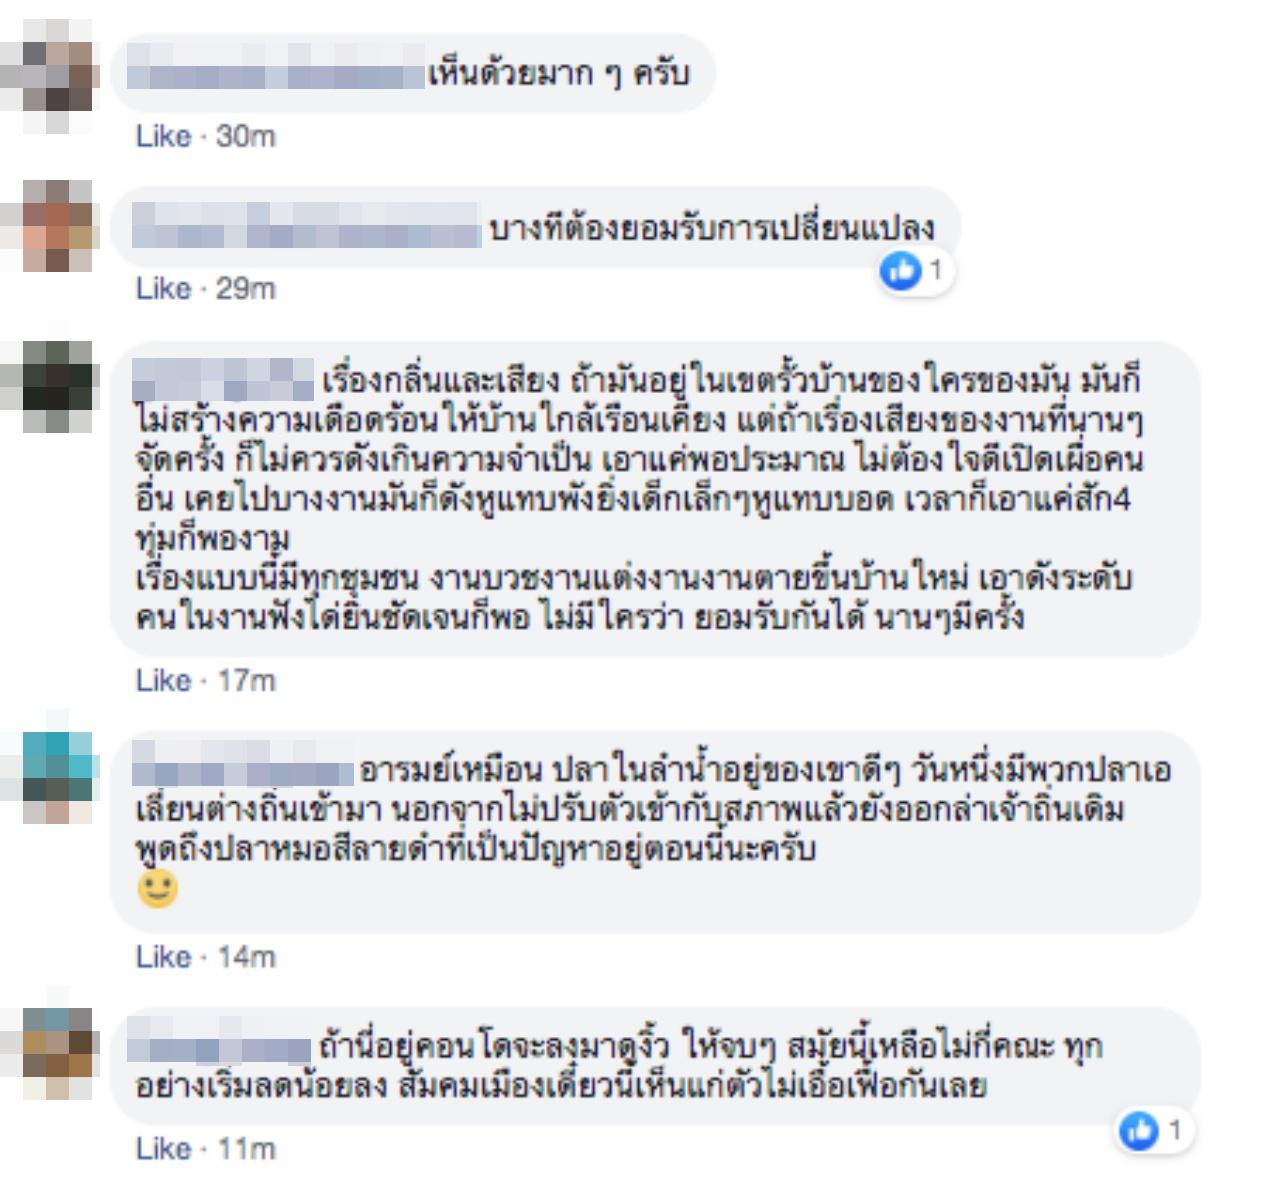Open blurred author name of first comment
This screenshot has width=1280, height=1179.
click(x=276, y=74)
